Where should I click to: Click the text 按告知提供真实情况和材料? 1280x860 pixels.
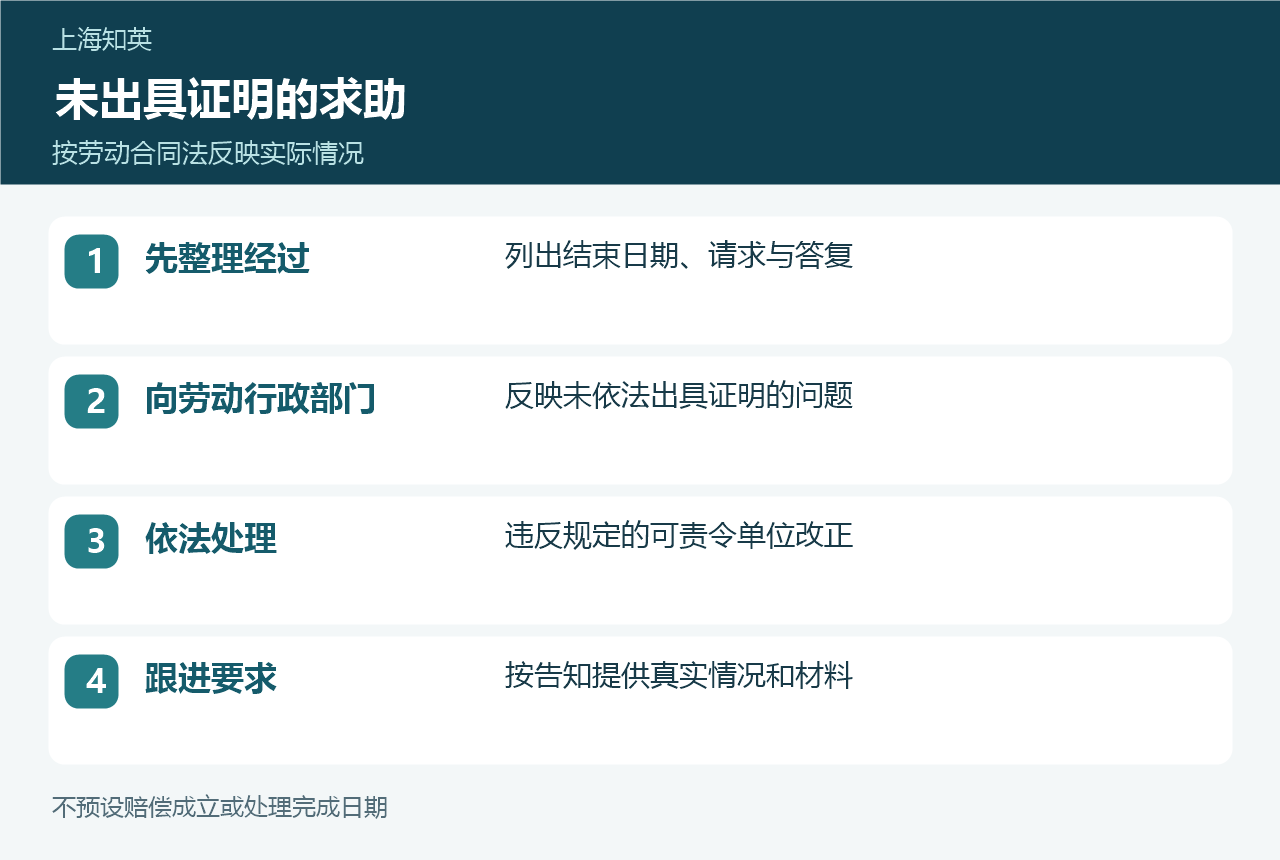tap(679, 676)
